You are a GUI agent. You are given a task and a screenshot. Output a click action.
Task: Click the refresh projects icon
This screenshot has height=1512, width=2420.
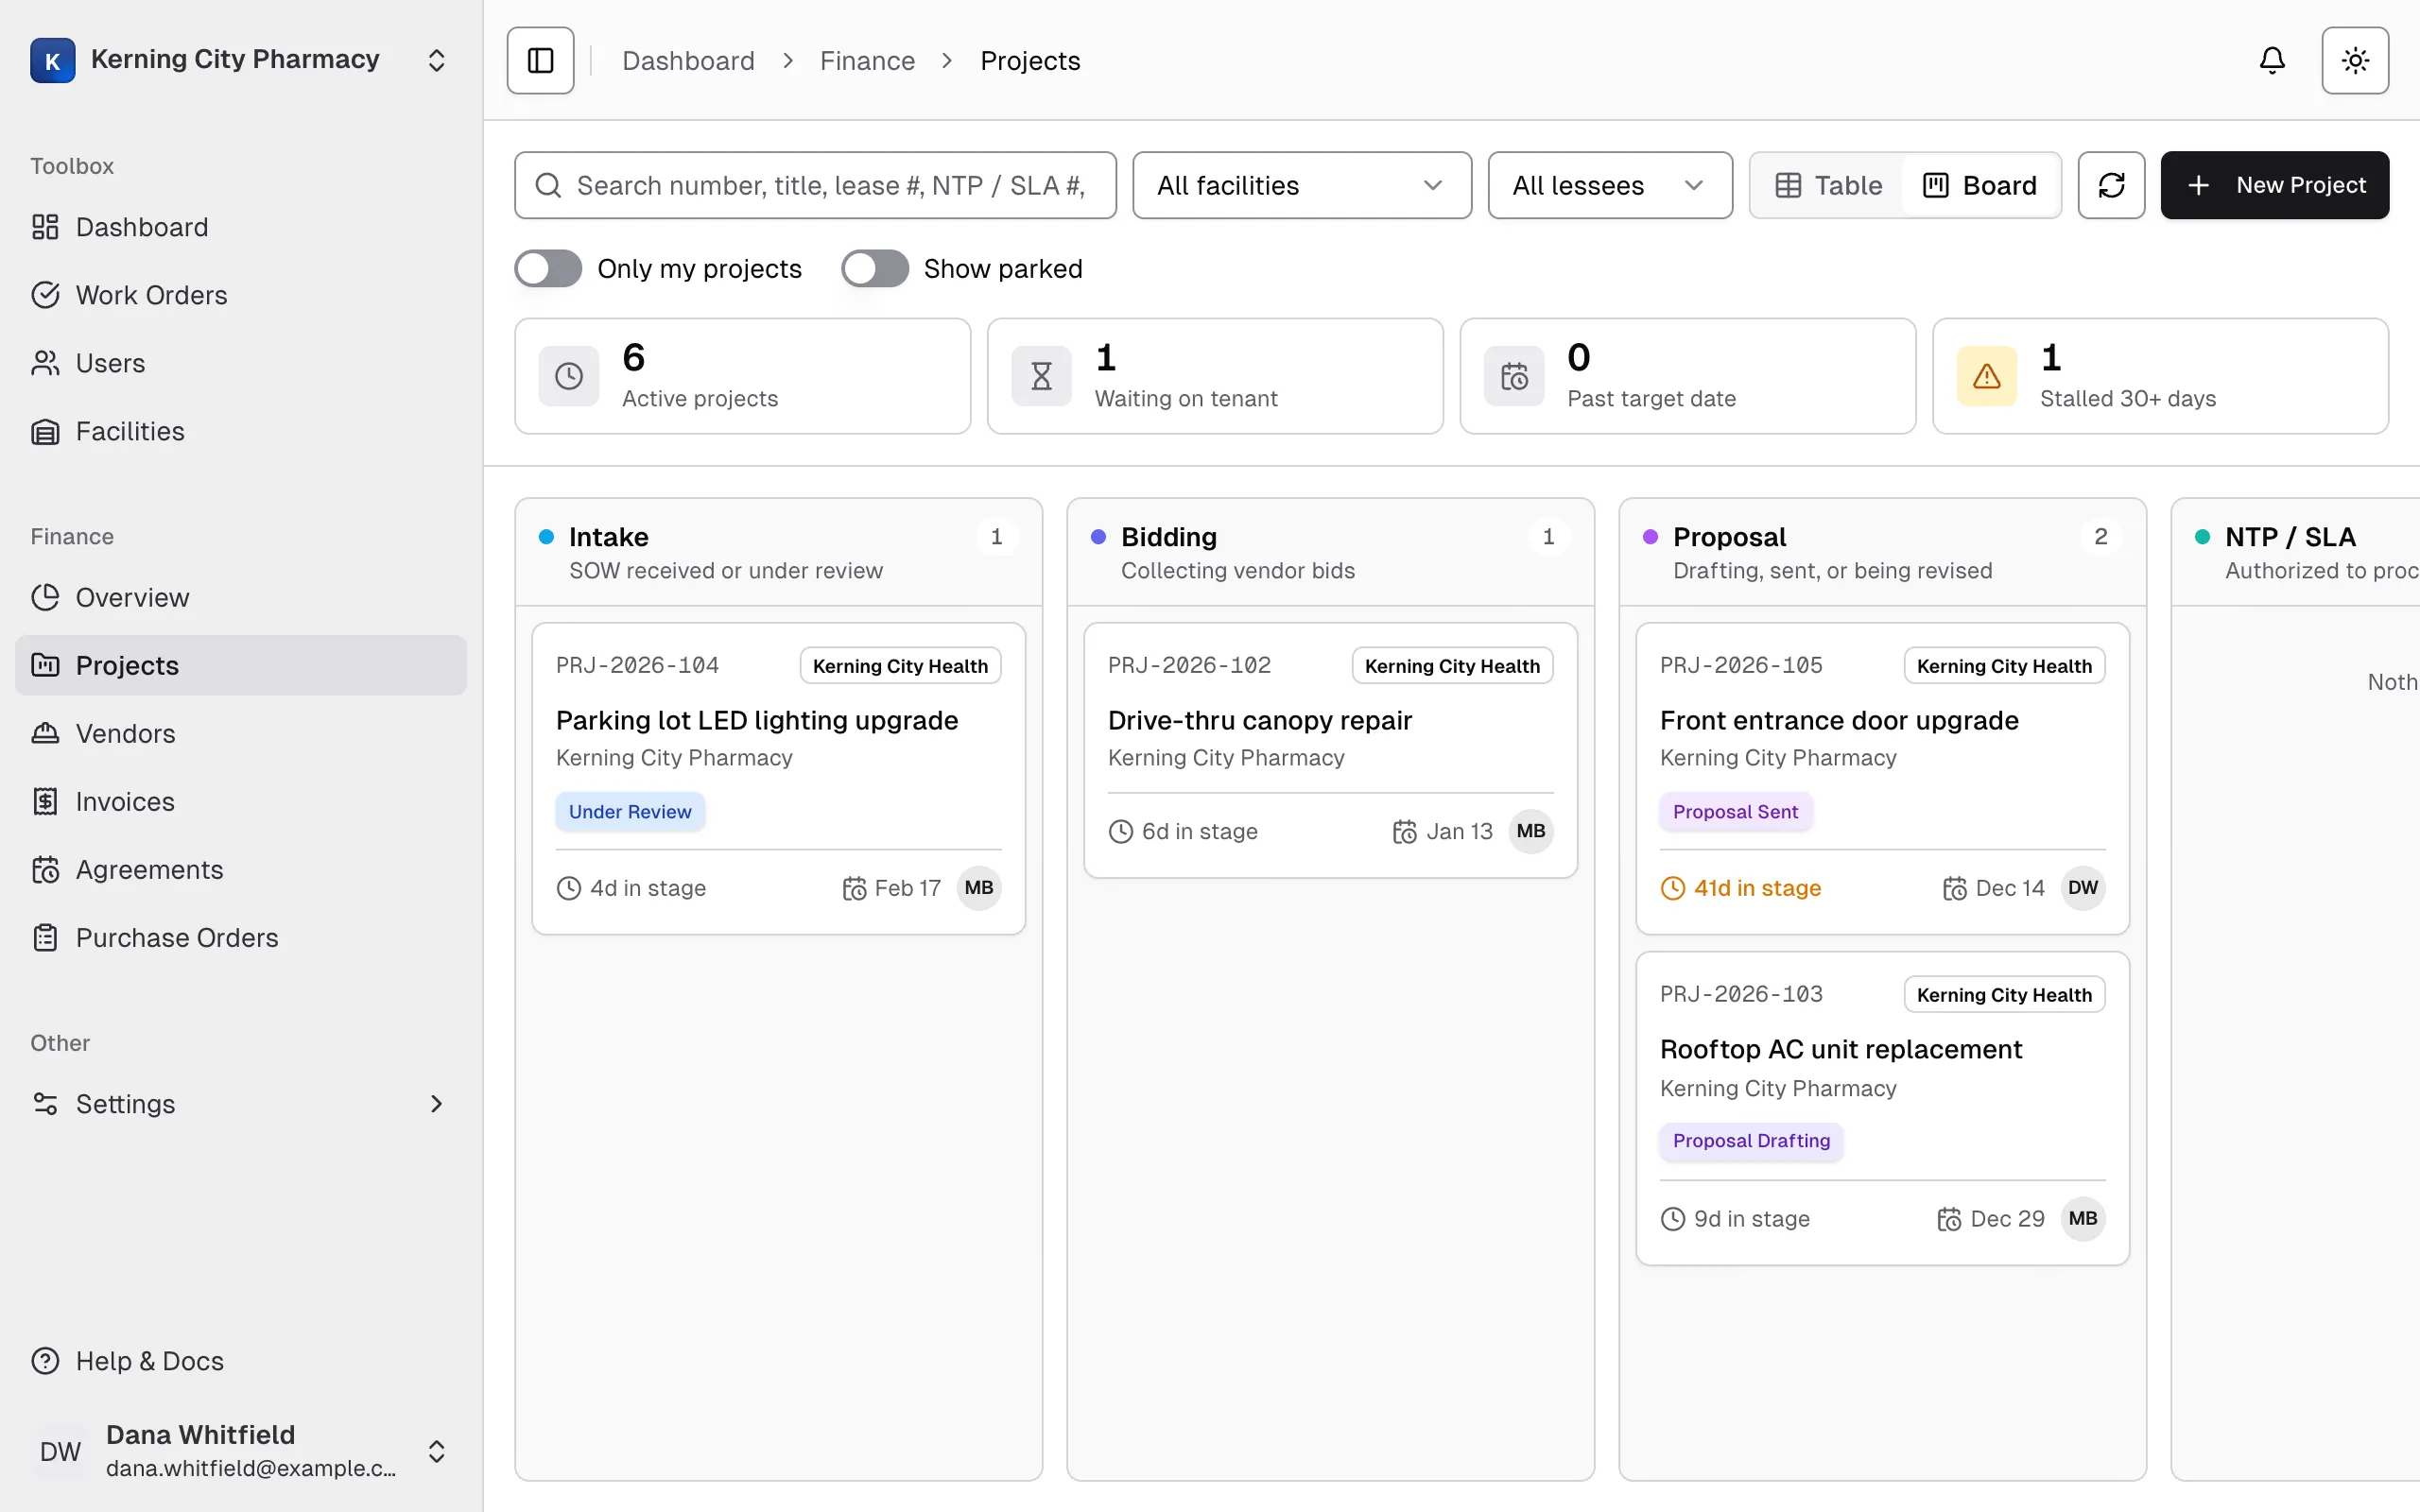[2111, 185]
